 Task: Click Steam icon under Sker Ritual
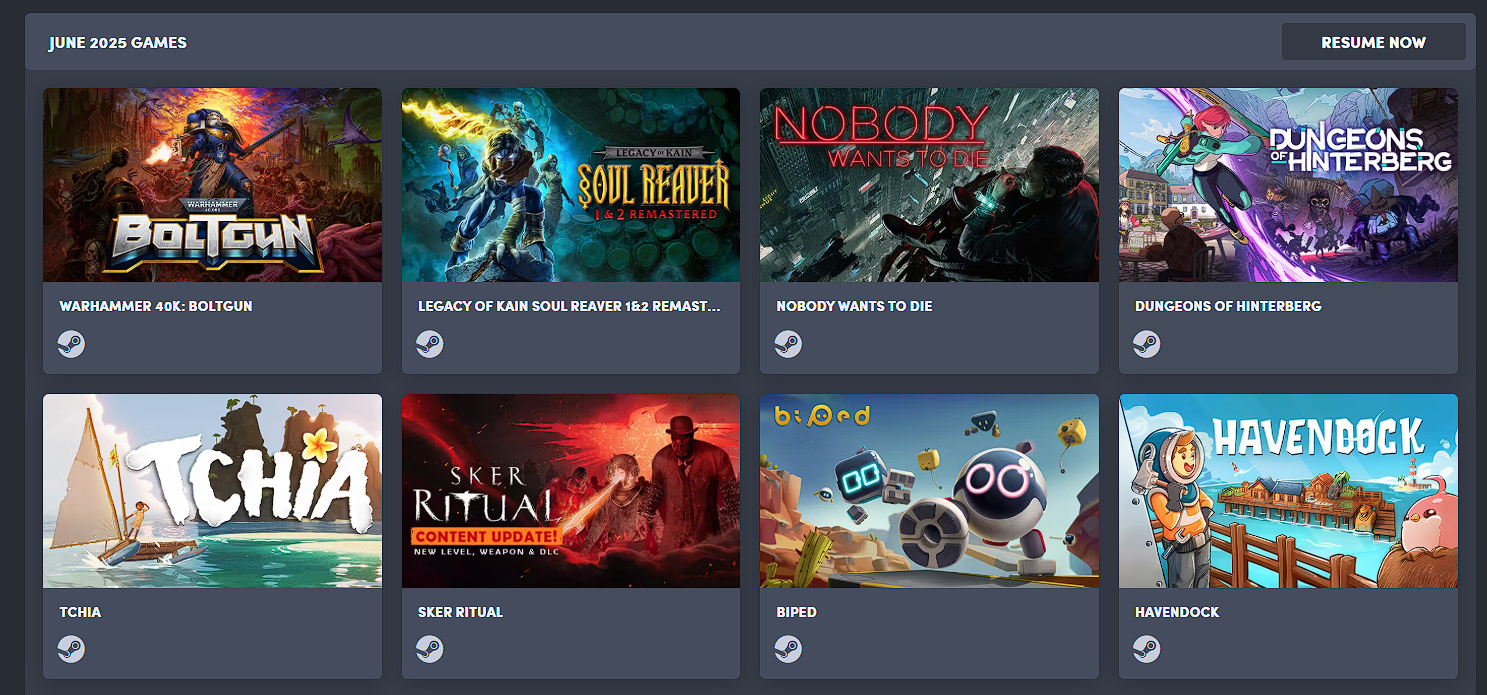(430, 649)
